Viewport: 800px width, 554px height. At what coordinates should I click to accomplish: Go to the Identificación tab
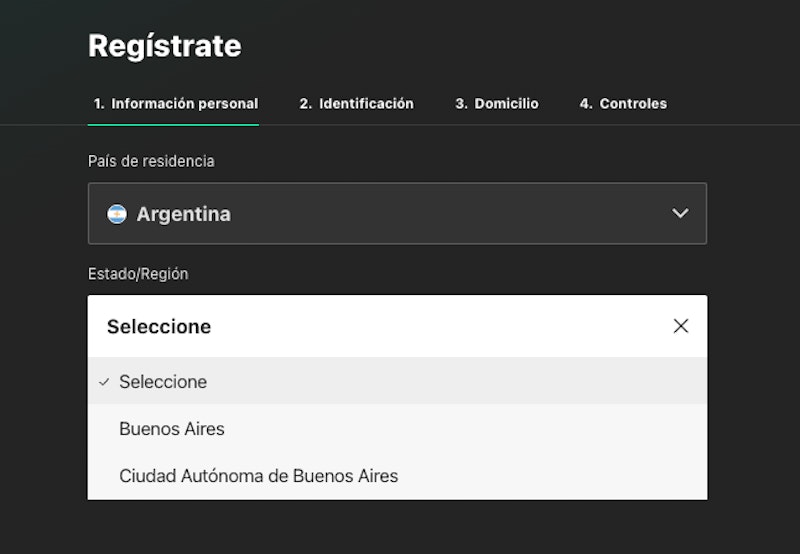pyautogui.click(x=357, y=104)
